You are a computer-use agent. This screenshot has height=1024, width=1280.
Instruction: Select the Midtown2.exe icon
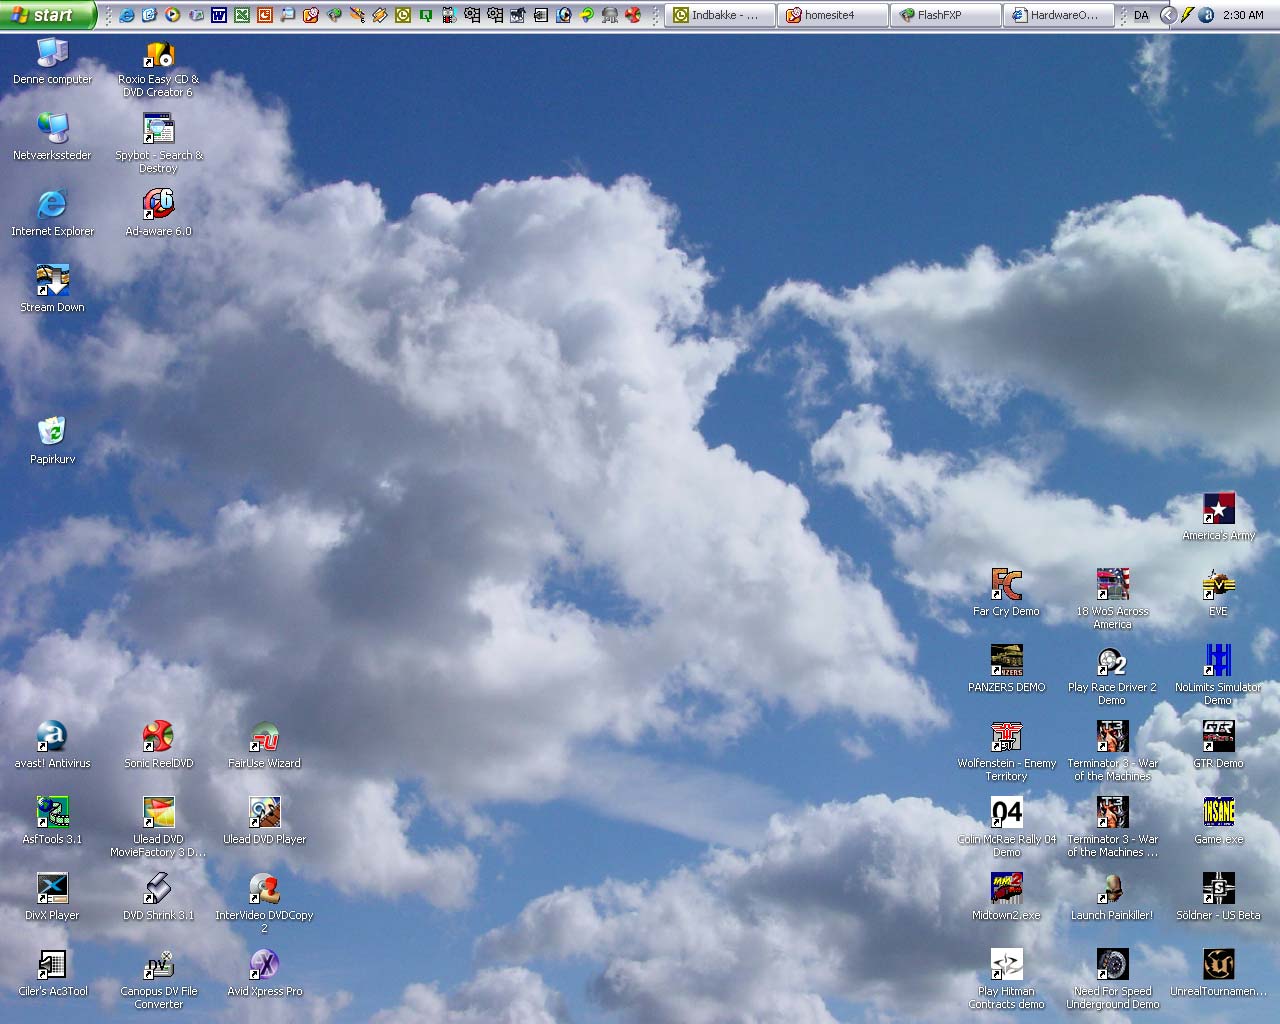click(x=1006, y=898)
